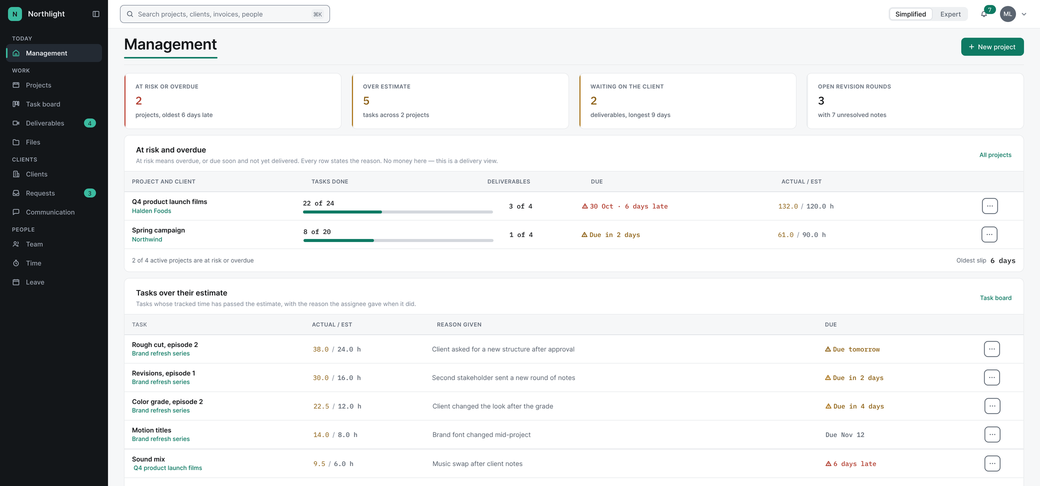Select the Open revision rounds card
The height and width of the screenshot is (486, 1040).
(915, 101)
